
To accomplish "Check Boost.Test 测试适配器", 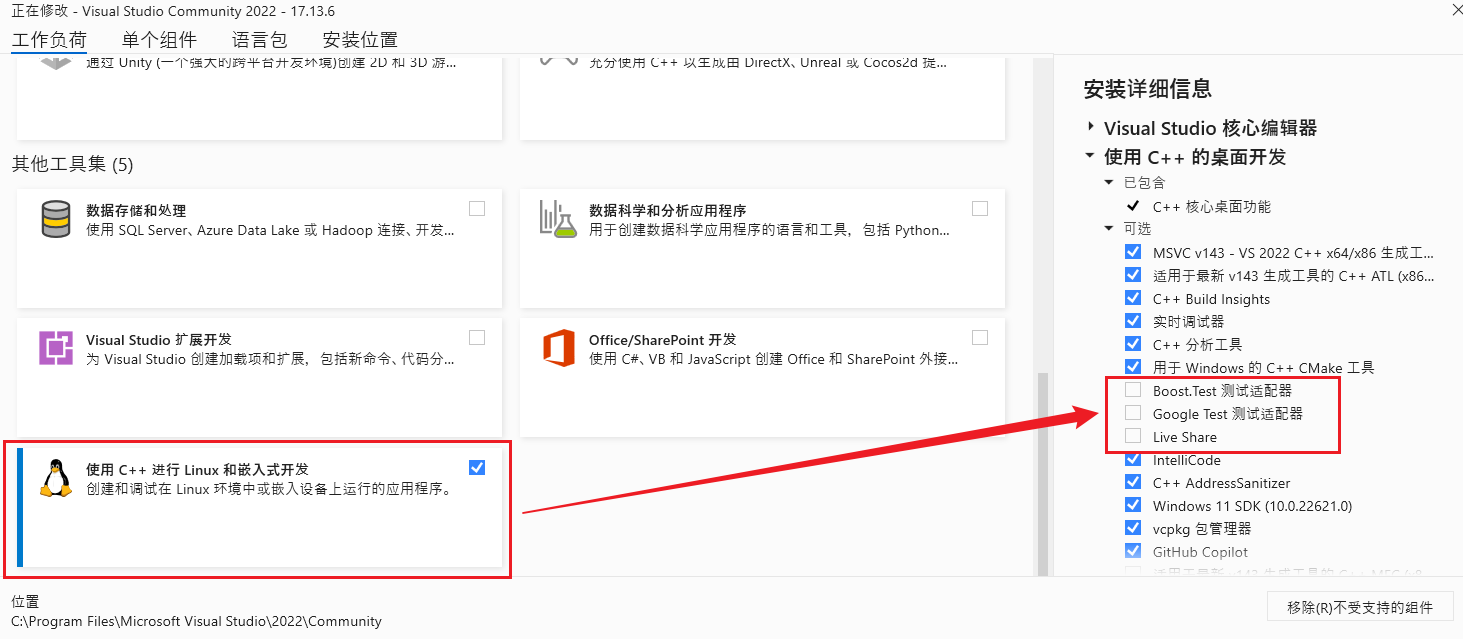I will point(1133,390).
